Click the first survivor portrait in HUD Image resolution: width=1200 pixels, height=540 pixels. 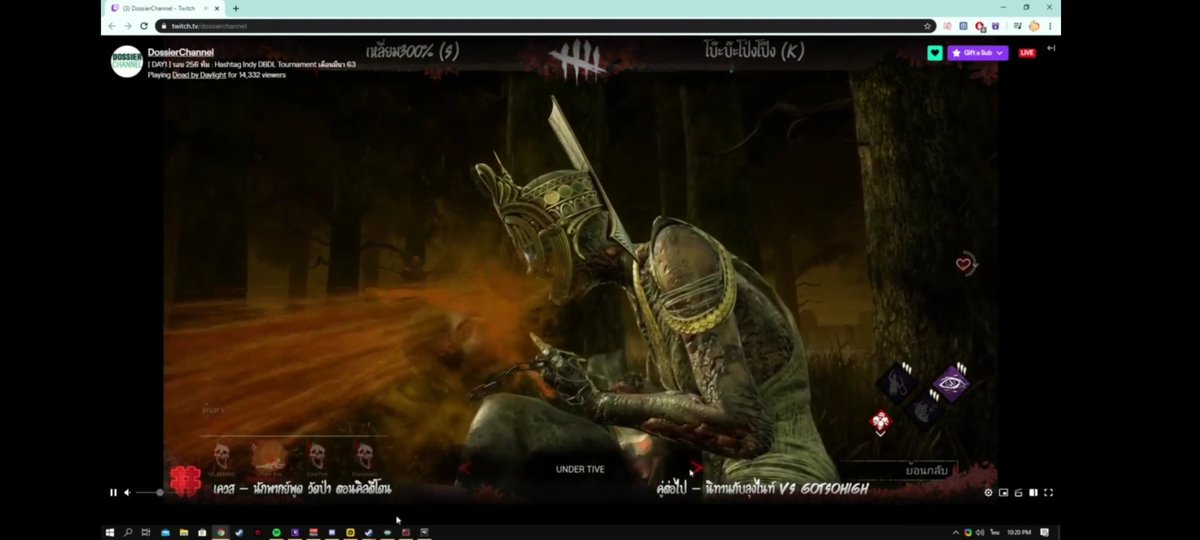point(222,455)
